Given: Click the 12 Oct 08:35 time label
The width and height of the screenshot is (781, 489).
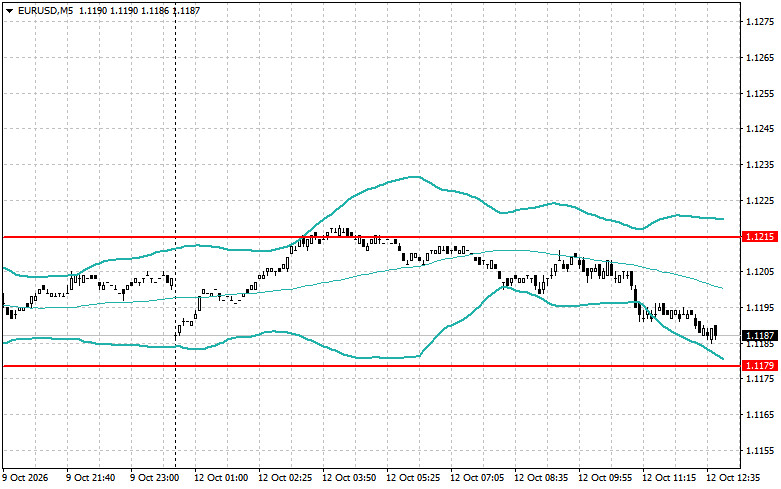Looking at the screenshot, I should (x=541, y=478).
